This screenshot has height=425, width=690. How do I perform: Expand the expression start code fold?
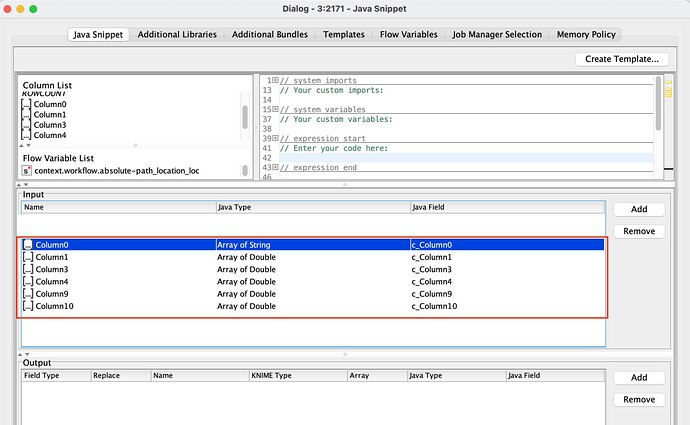pyautogui.click(x=275, y=138)
